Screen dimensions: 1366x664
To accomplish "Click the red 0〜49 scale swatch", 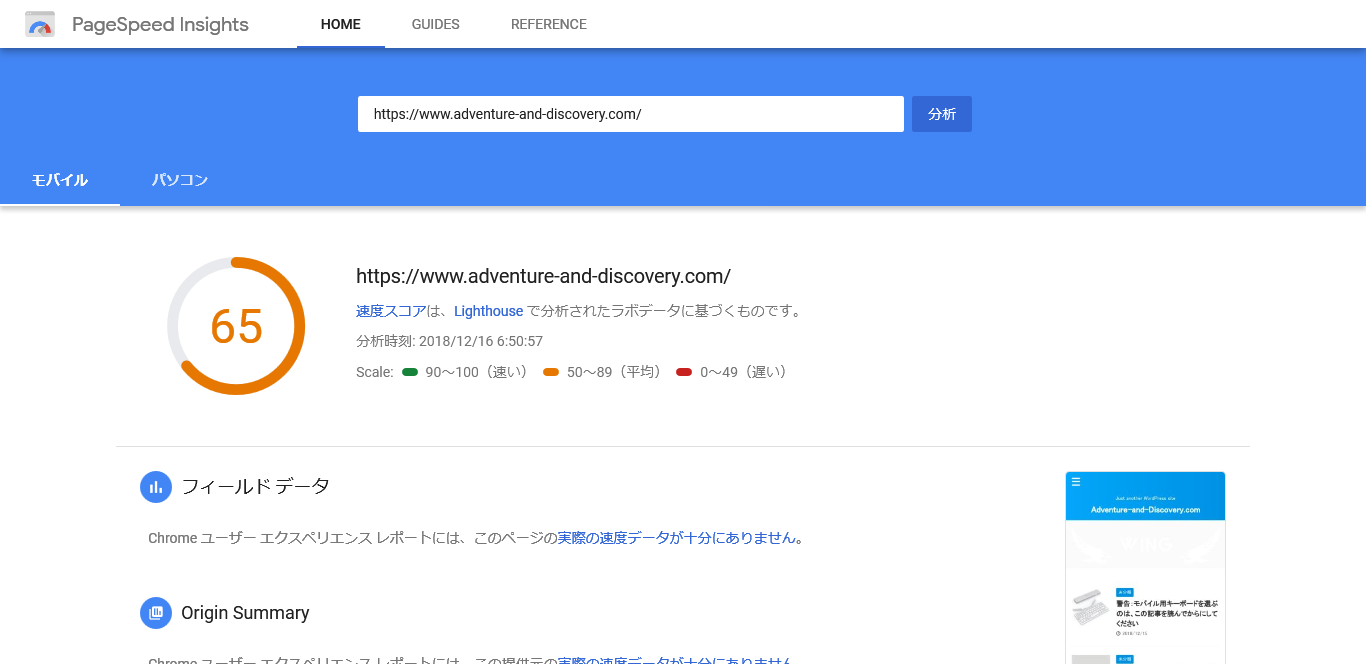I will point(684,372).
